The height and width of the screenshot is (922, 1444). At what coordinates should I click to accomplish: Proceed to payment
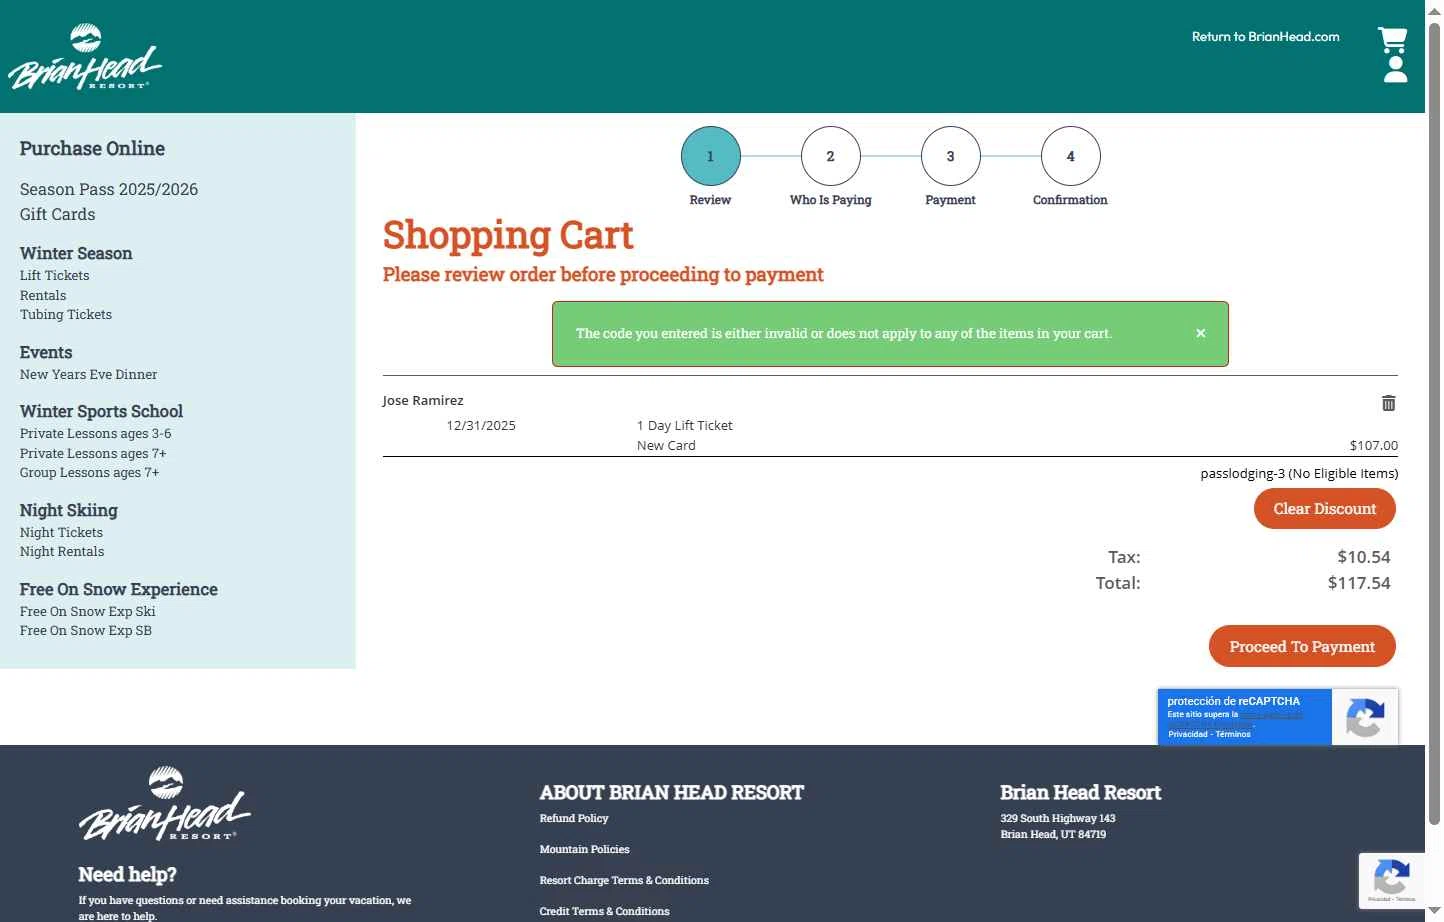(1302, 647)
